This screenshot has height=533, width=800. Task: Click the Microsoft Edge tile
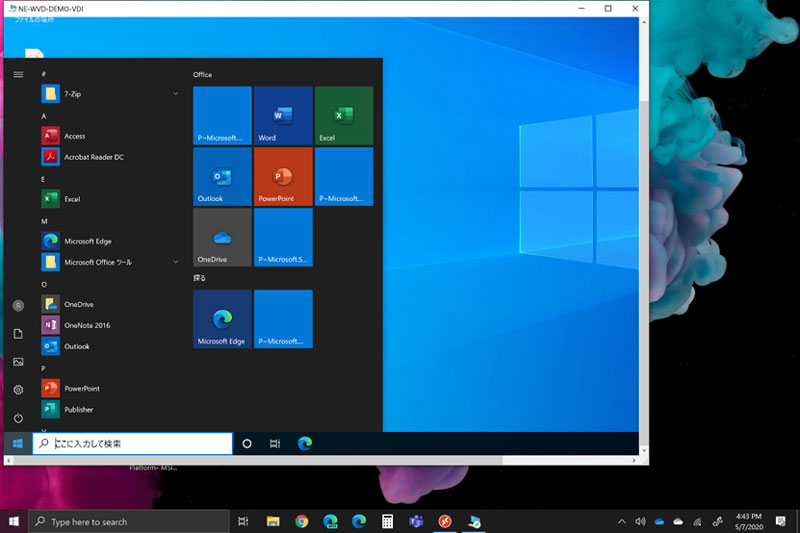[222, 319]
